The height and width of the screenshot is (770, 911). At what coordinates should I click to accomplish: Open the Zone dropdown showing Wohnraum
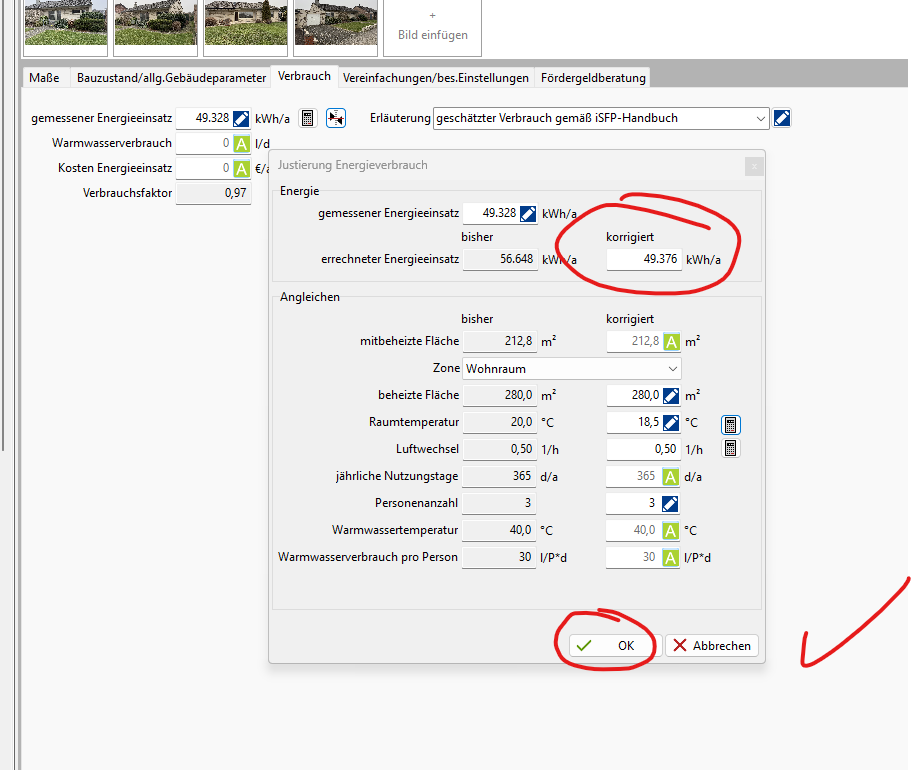click(x=571, y=369)
